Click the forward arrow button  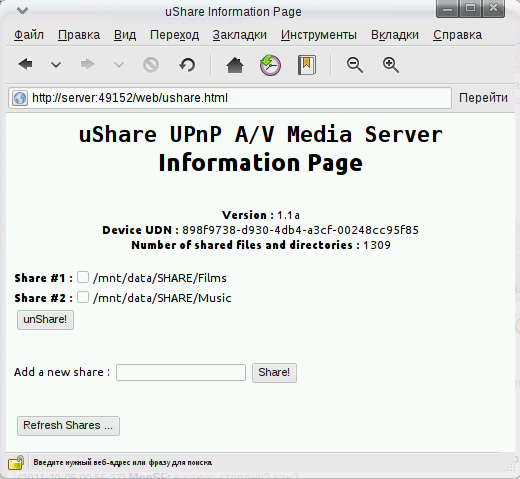tap(88, 64)
